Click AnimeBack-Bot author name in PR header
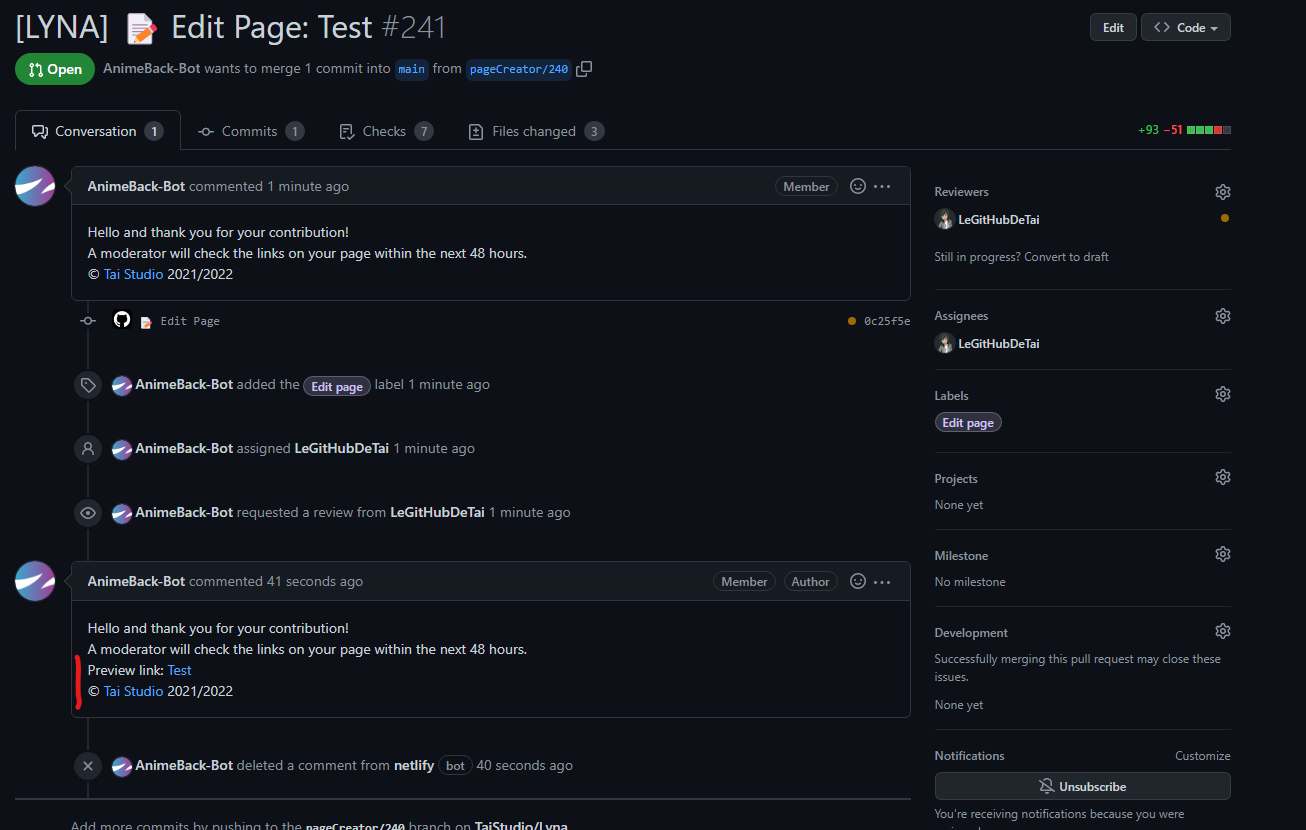Screen dimensions: 1306x830 (x=152, y=69)
